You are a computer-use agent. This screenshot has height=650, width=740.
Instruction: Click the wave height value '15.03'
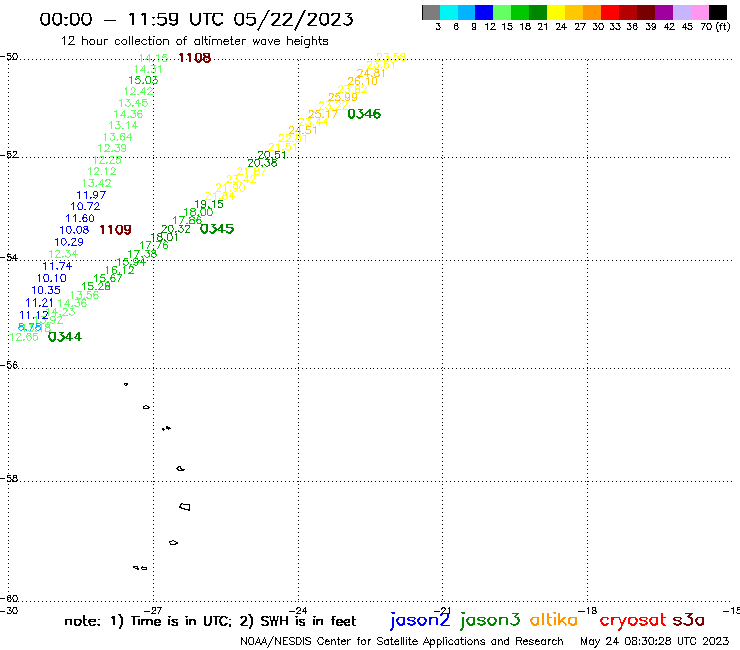(143, 80)
